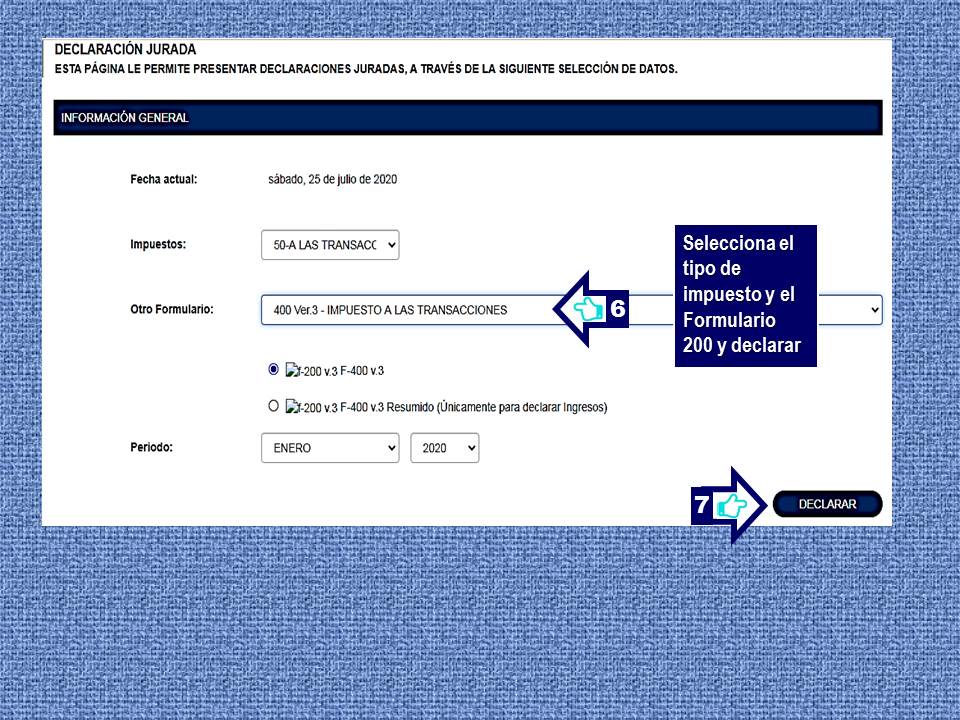Click the date text 'sábado, 25 de julio de 2020'
The image size is (960, 720).
332,179
